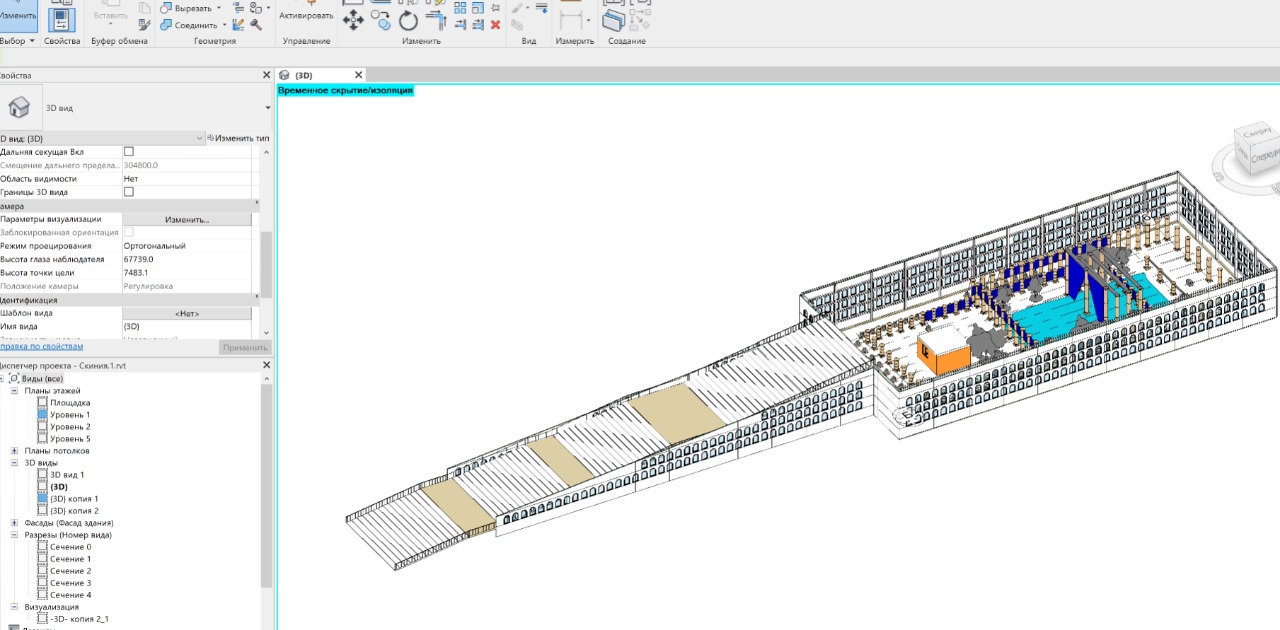Enable the far clipping checkbox

128,152
